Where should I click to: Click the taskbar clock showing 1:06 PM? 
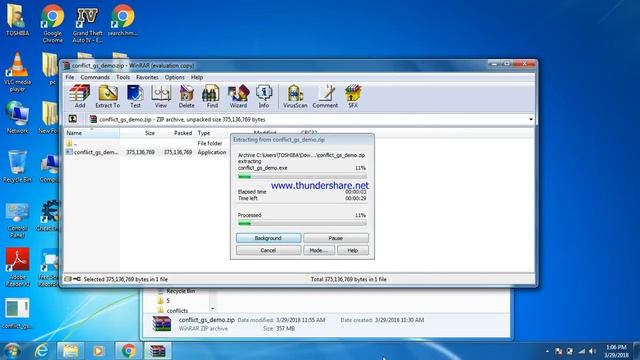click(x=617, y=351)
